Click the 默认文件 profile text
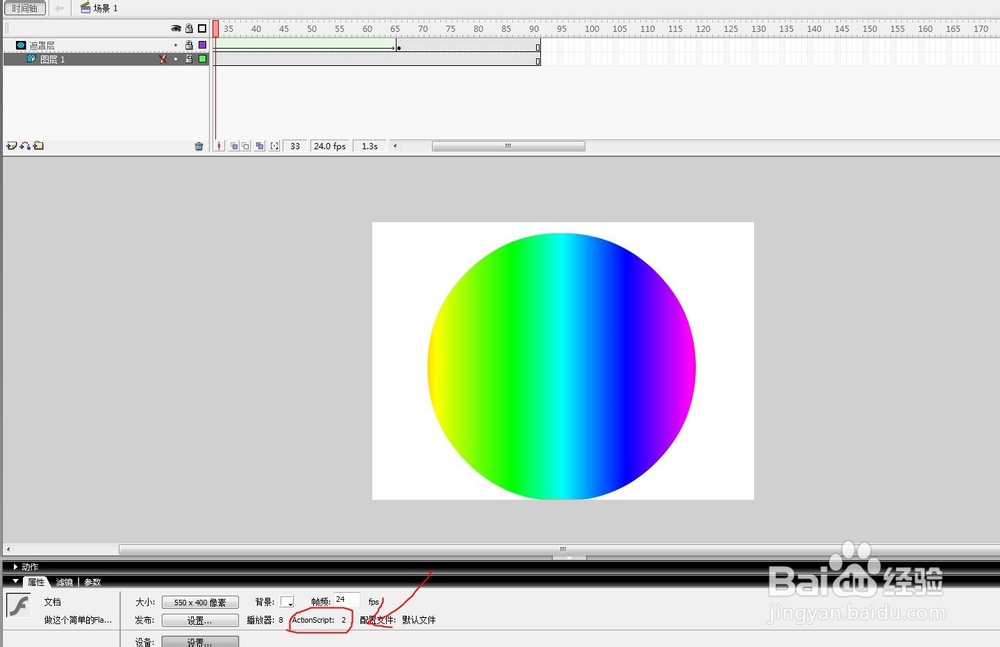This screenshot has width=1000, height=647. coord(419,620)
